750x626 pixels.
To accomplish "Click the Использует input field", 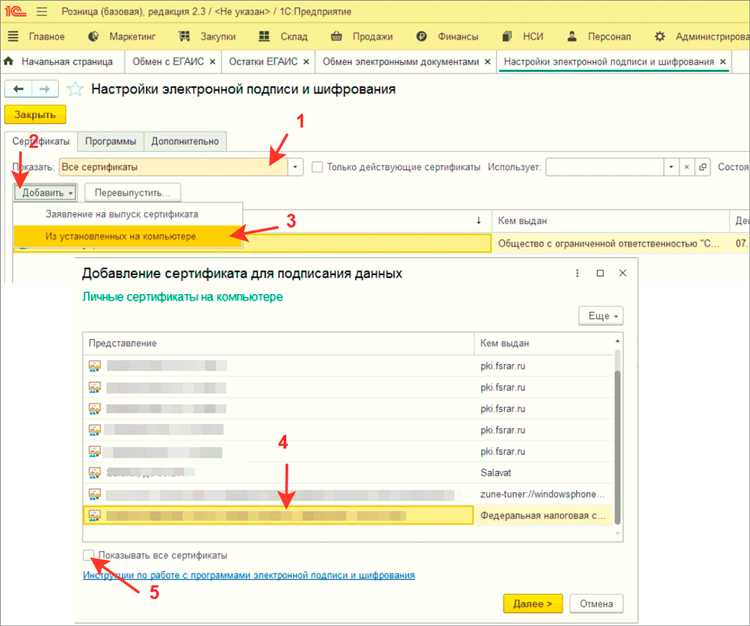I will pos(605,167).
